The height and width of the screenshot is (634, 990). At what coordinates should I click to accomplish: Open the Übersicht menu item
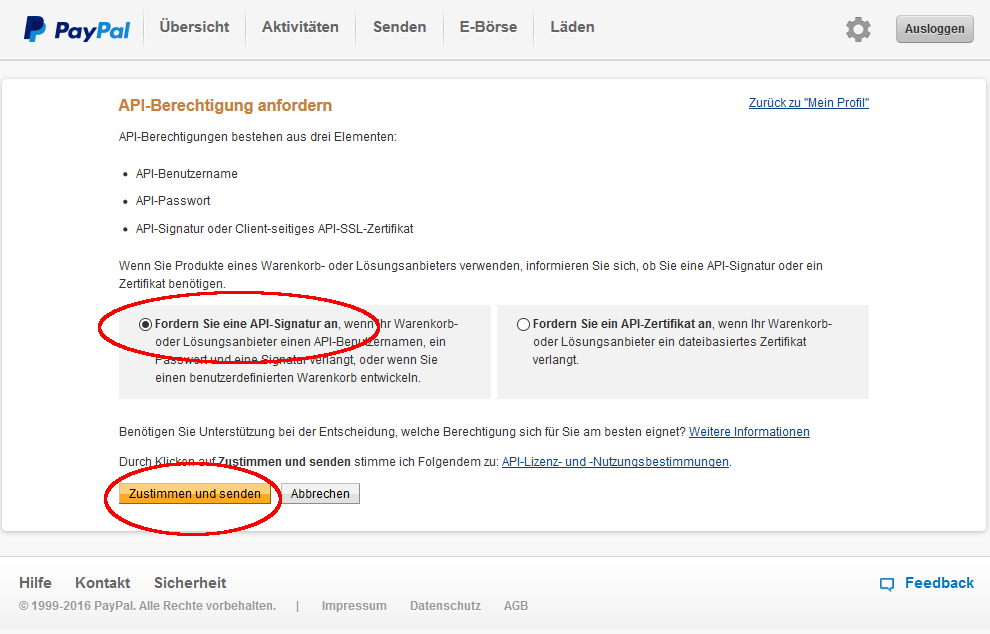(x=194, y=28)
